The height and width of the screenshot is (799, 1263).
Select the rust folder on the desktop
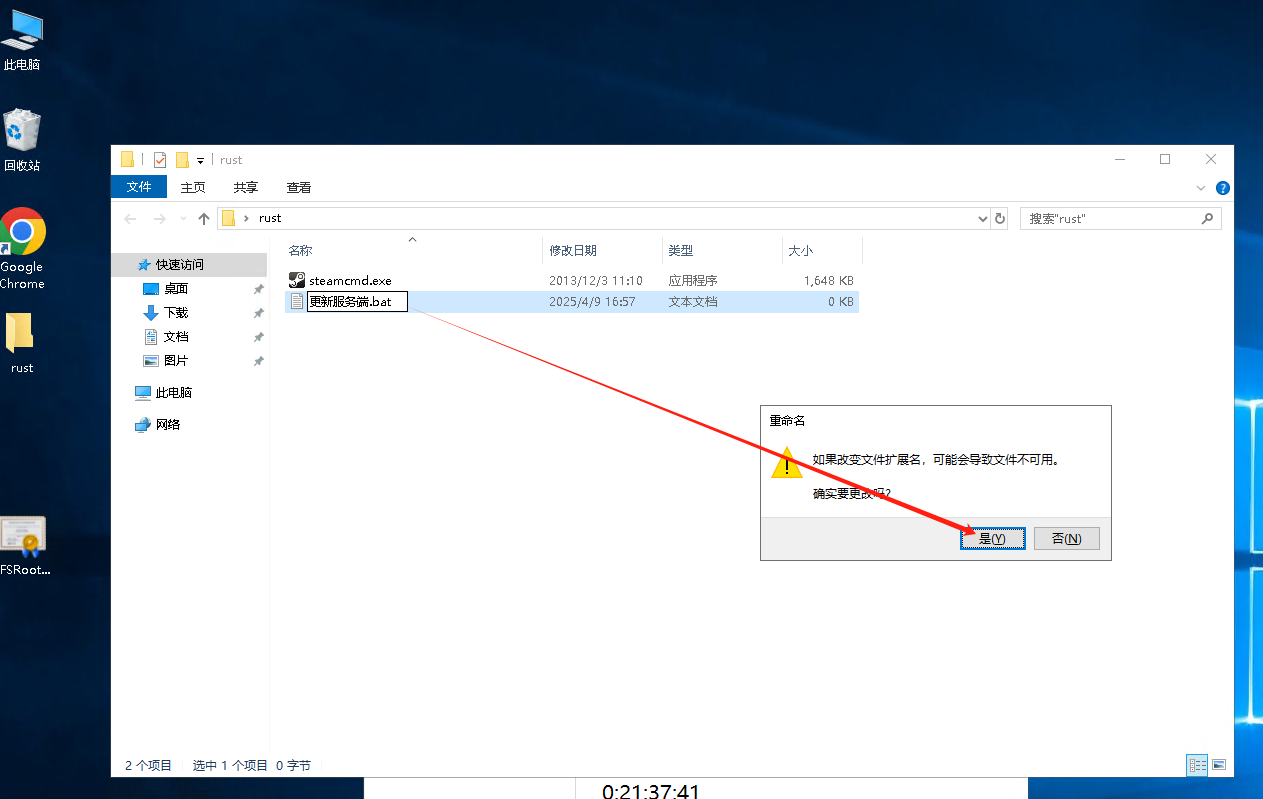[x=22, y=343]
